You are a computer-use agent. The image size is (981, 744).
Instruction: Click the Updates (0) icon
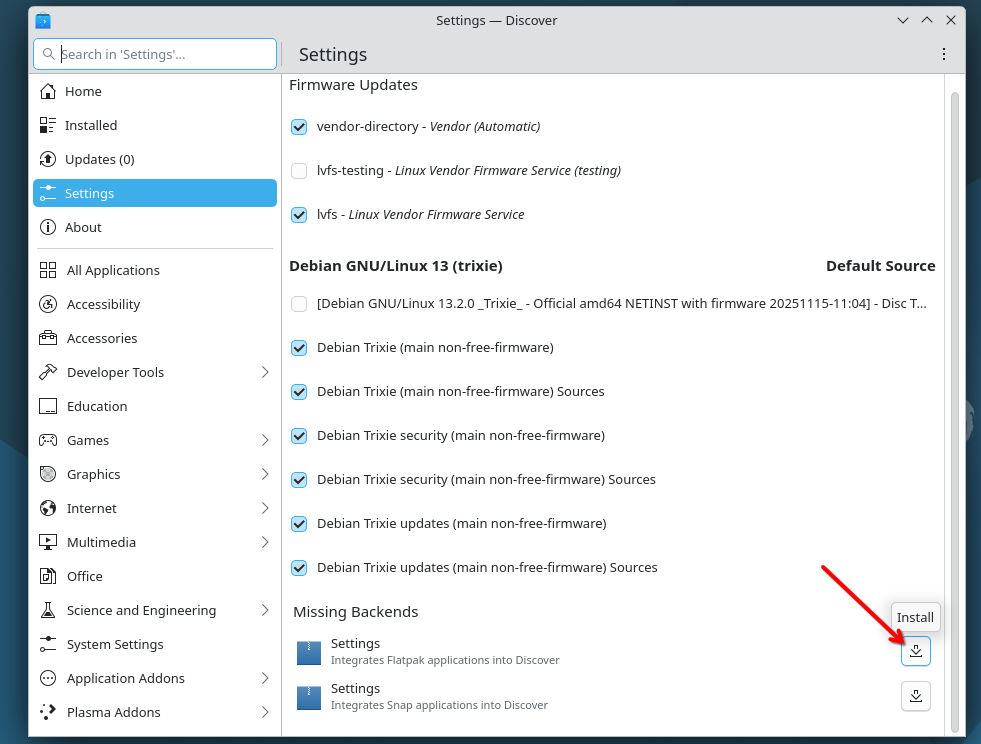[48, 159]
